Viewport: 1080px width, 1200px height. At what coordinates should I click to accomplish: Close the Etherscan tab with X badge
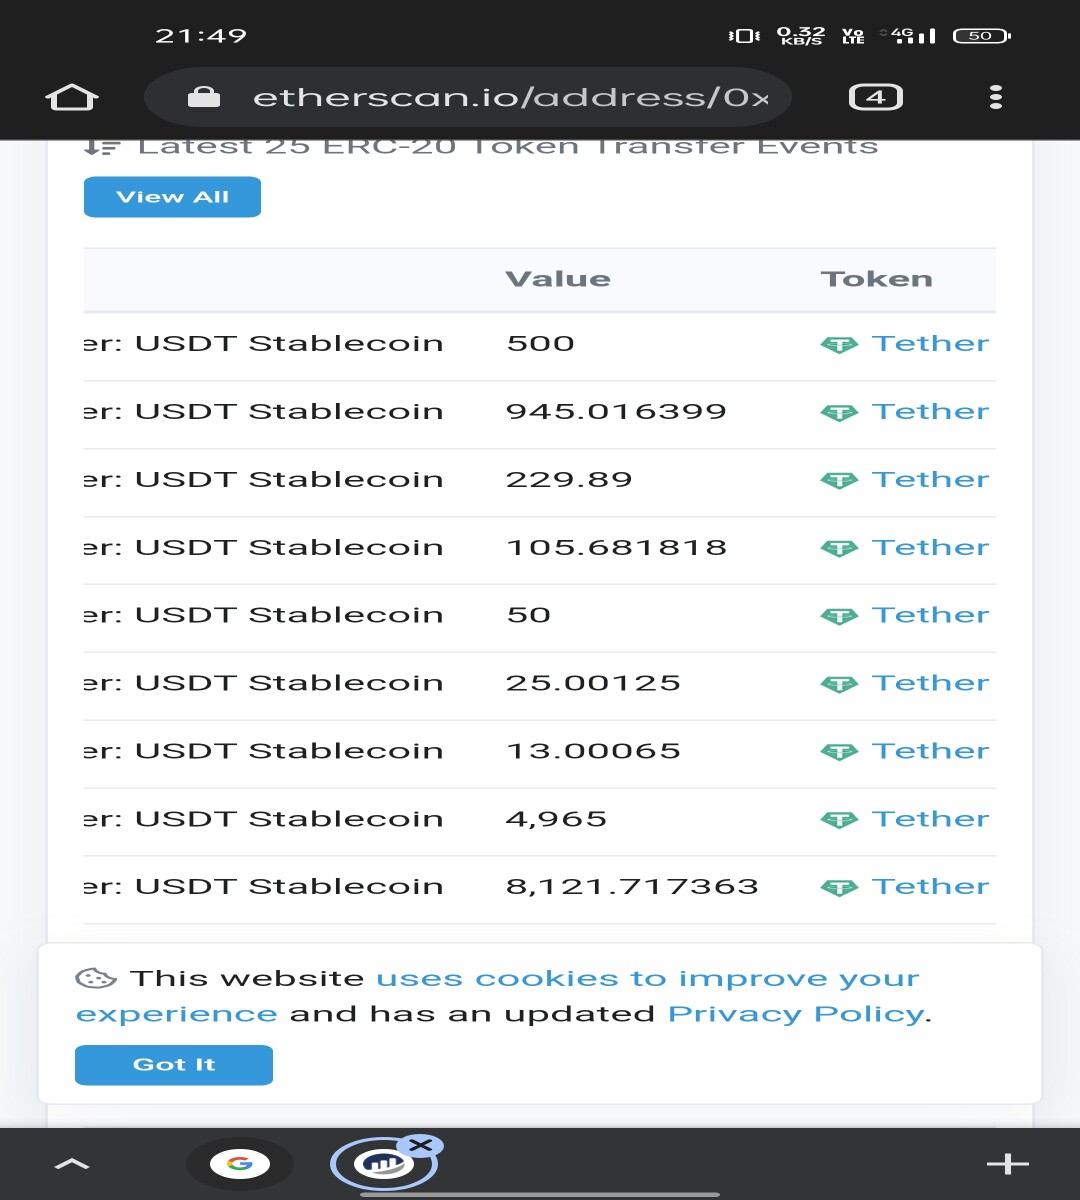click(x=420, y=1146)
